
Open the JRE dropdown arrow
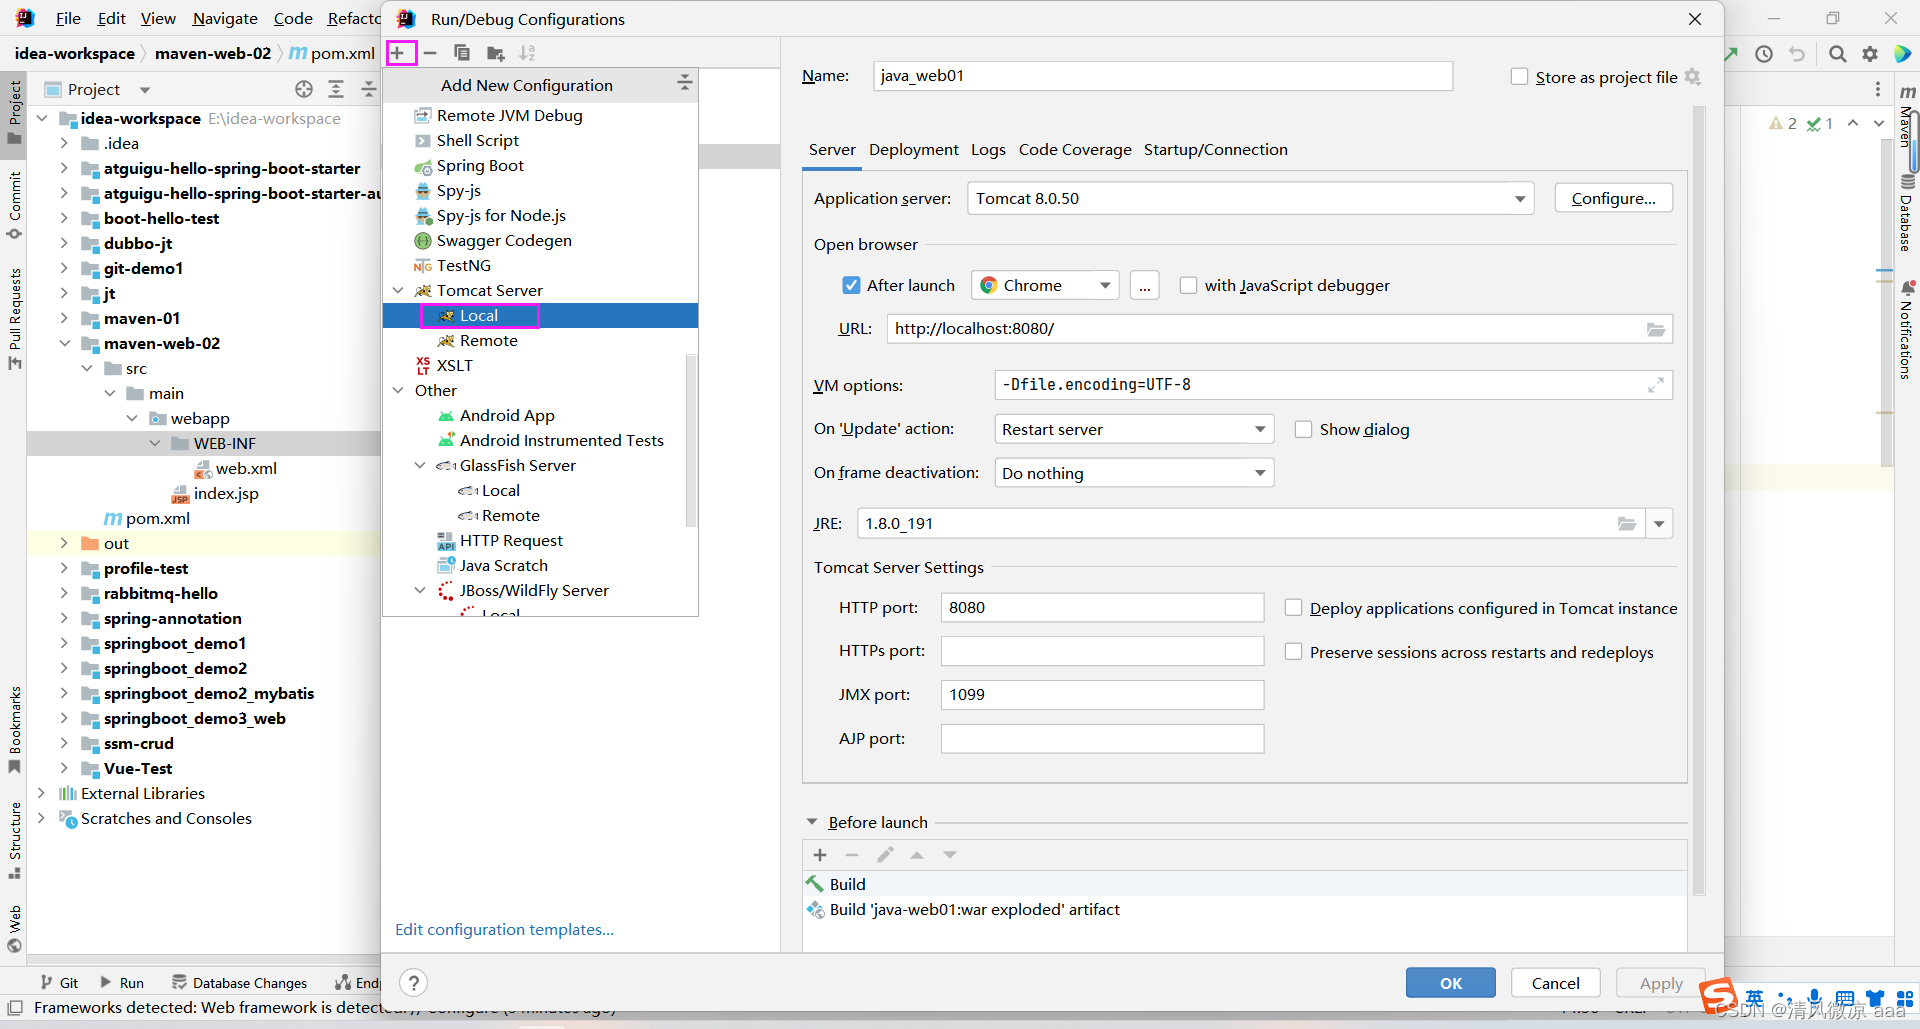pos(1659,524)
